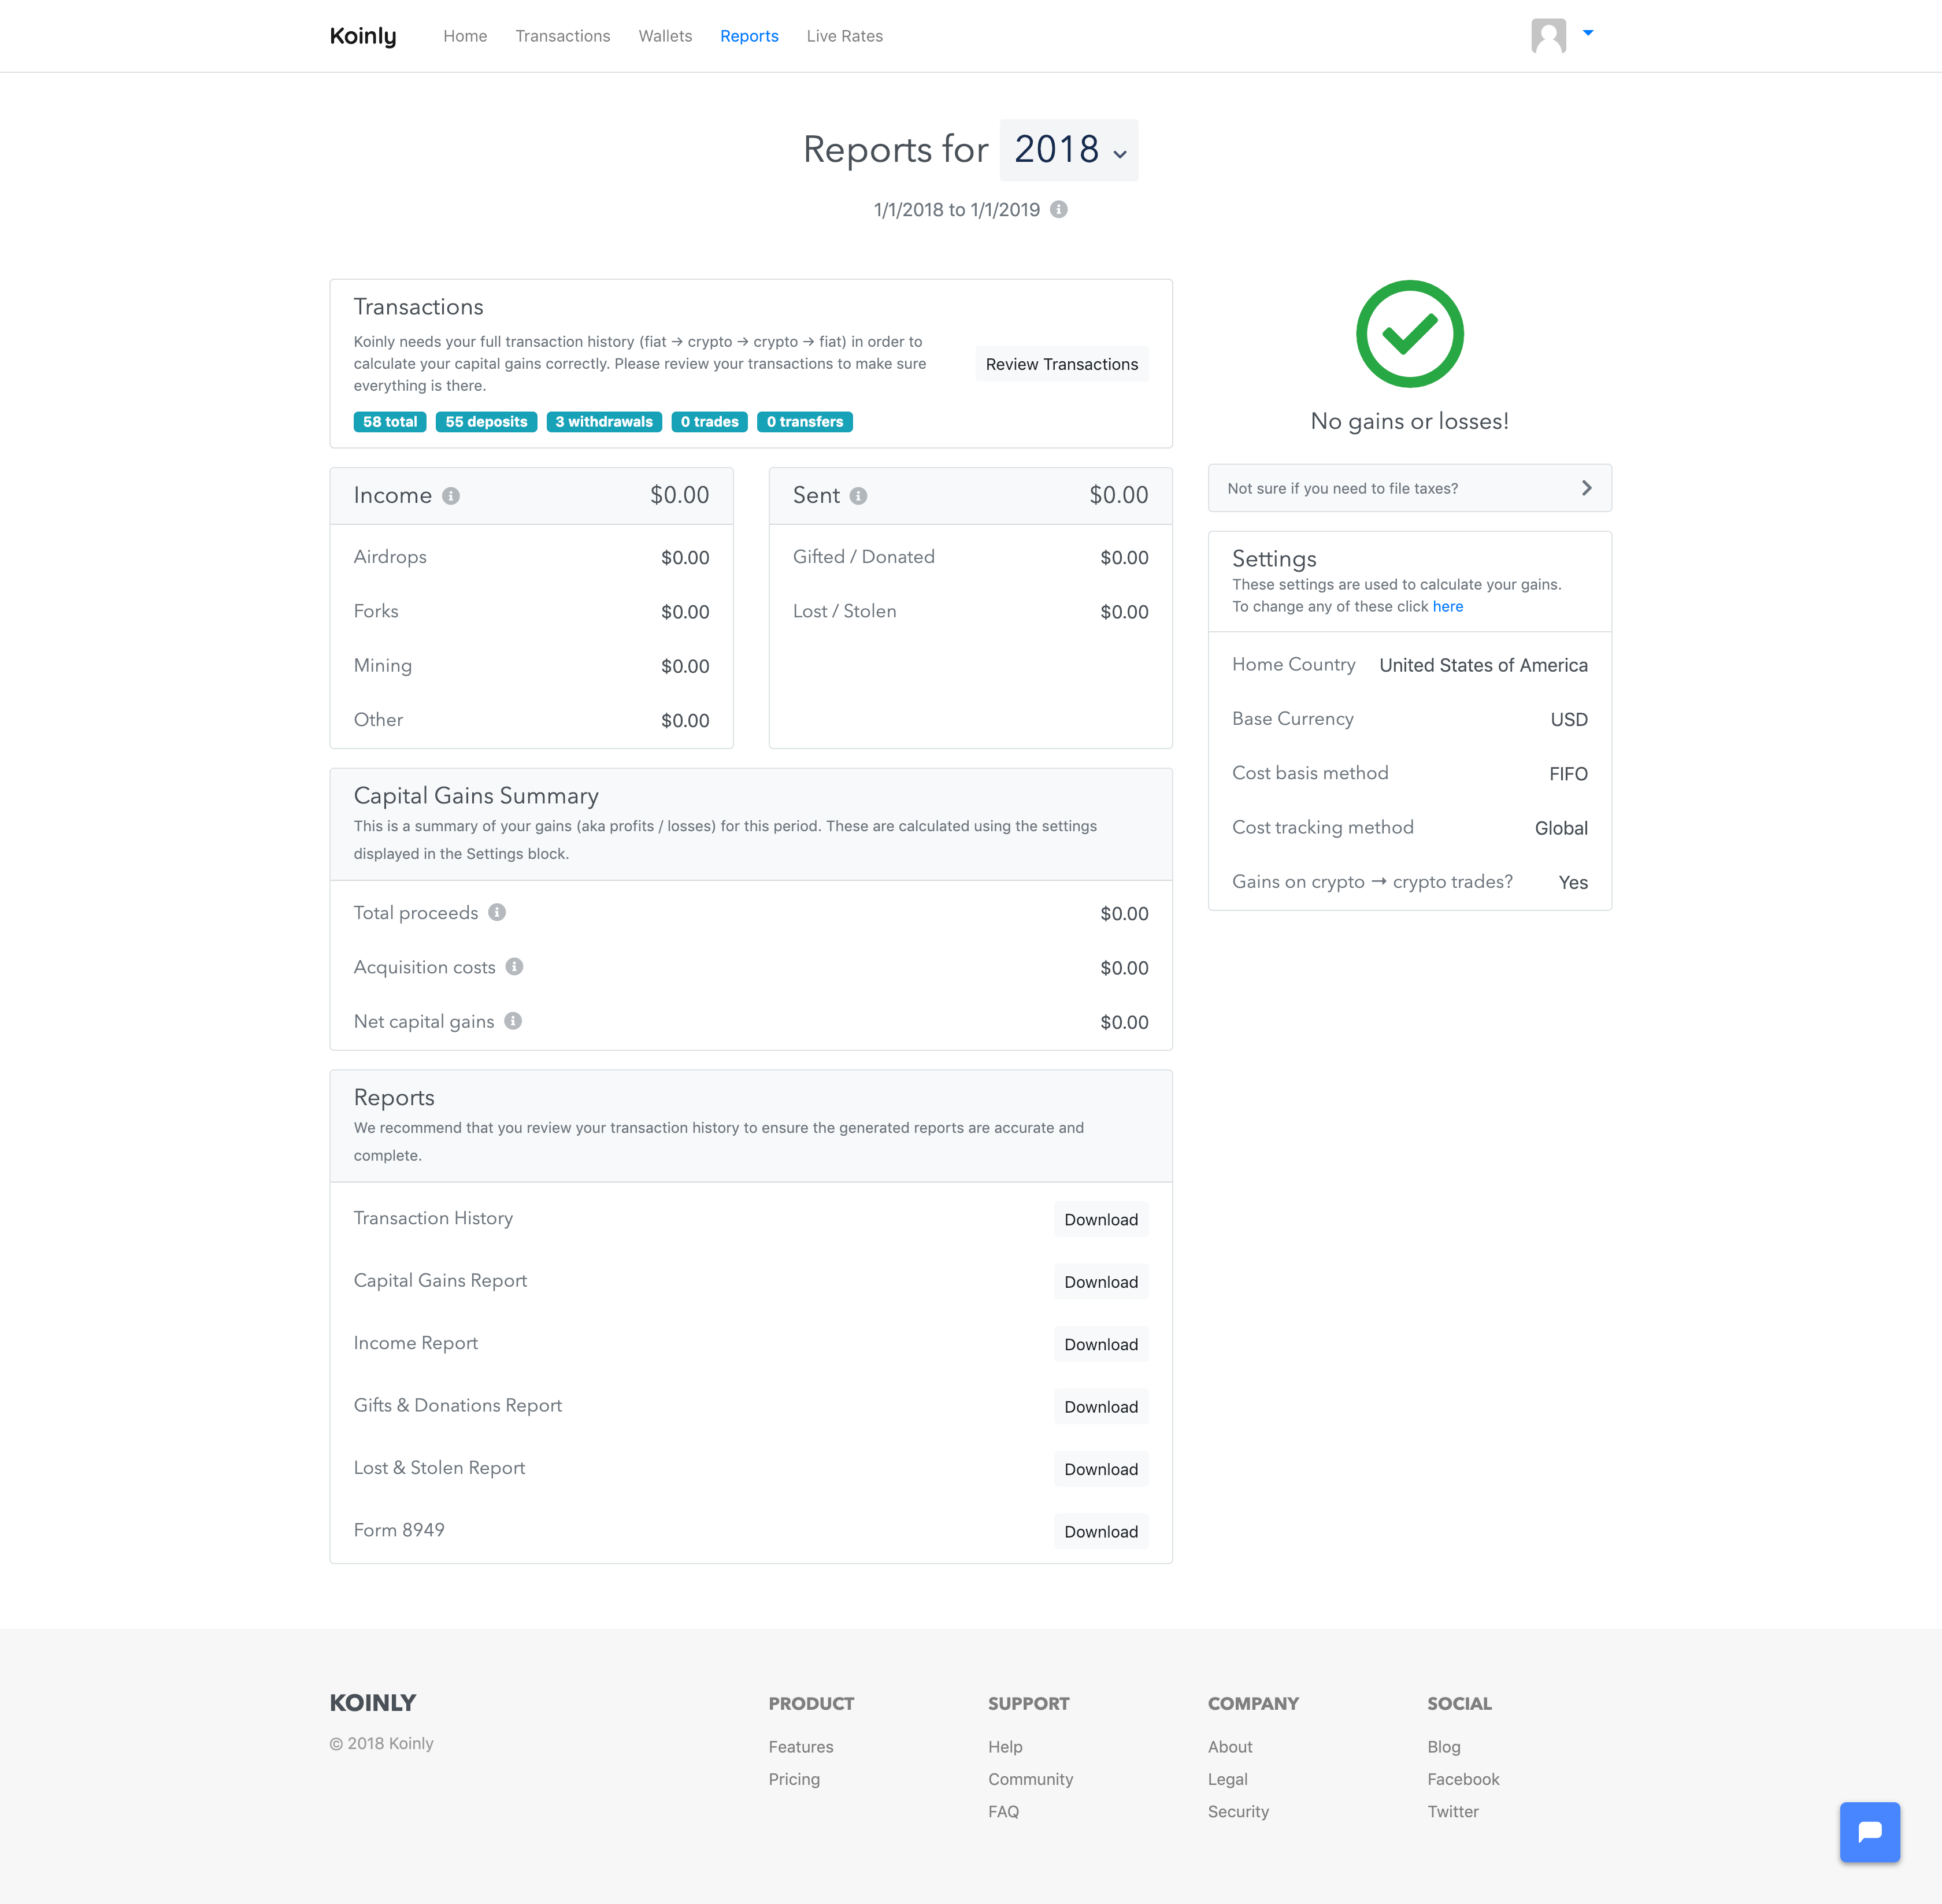The width and height of the screenshot is (1942, 1904).
Task: Open the Wallets nav tab
Action: [665, 36]
